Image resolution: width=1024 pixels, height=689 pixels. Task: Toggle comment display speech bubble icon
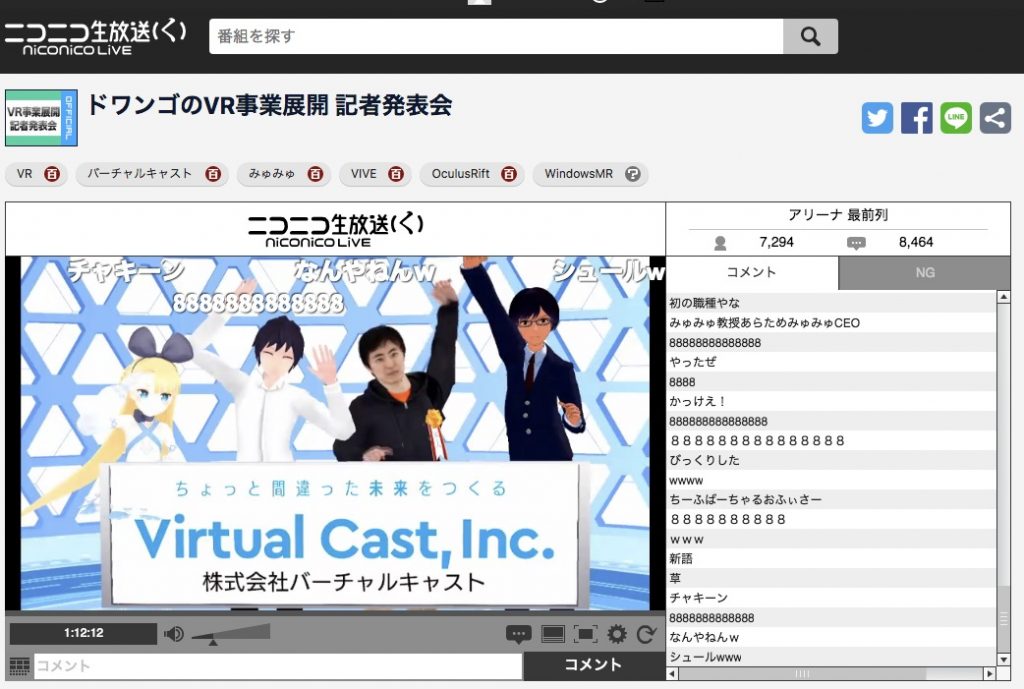coord(519,633)
